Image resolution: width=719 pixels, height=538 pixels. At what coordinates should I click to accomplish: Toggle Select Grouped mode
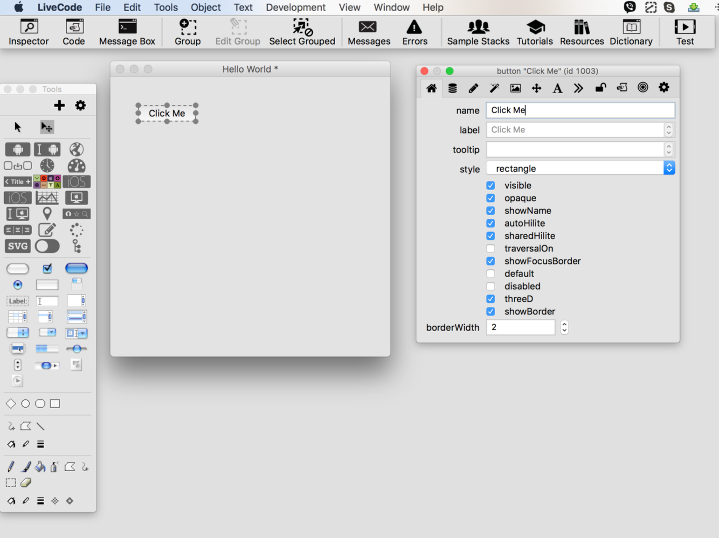click(302, 32)
